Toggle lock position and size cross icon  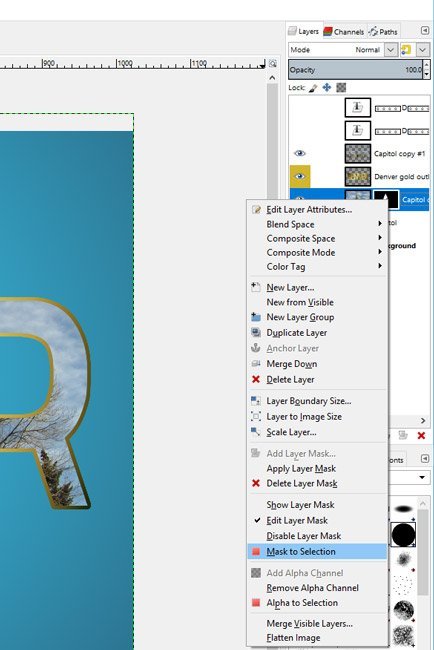(327, 87)
